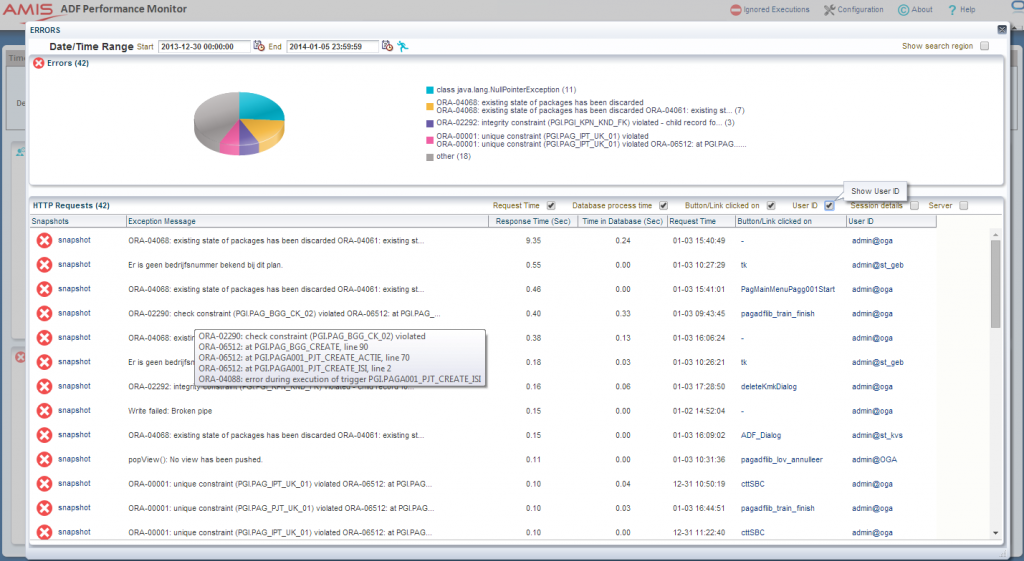Viewport: 1024px width, 561px height.
Task: Click error icon of popView() row
Action: click(x=44, y=459)
